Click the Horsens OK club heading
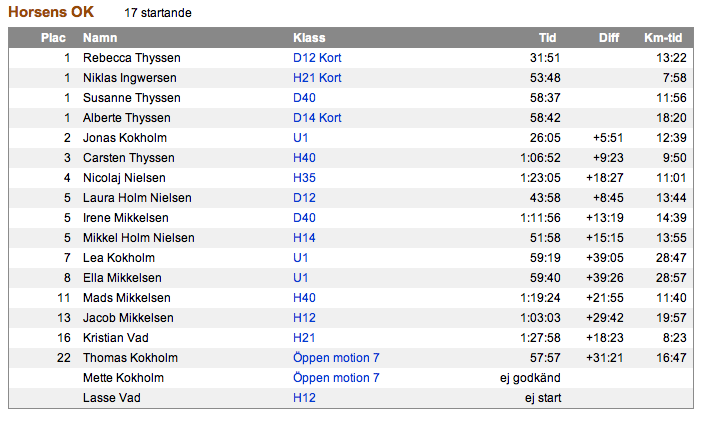The width and height of the screenshot is (706, 422). 51,12
